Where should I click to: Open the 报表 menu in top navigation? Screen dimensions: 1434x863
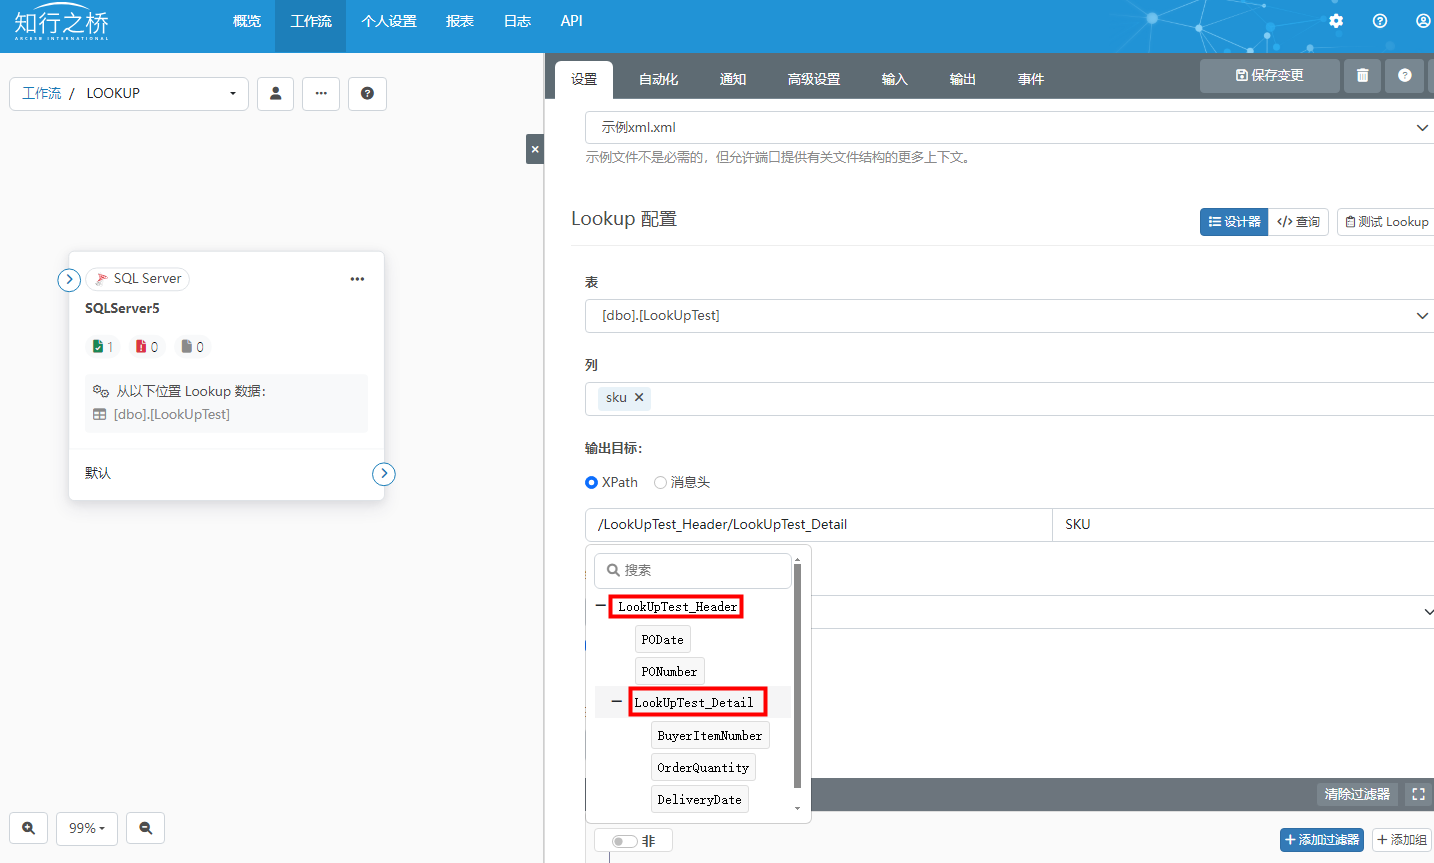tap(460, 21)
